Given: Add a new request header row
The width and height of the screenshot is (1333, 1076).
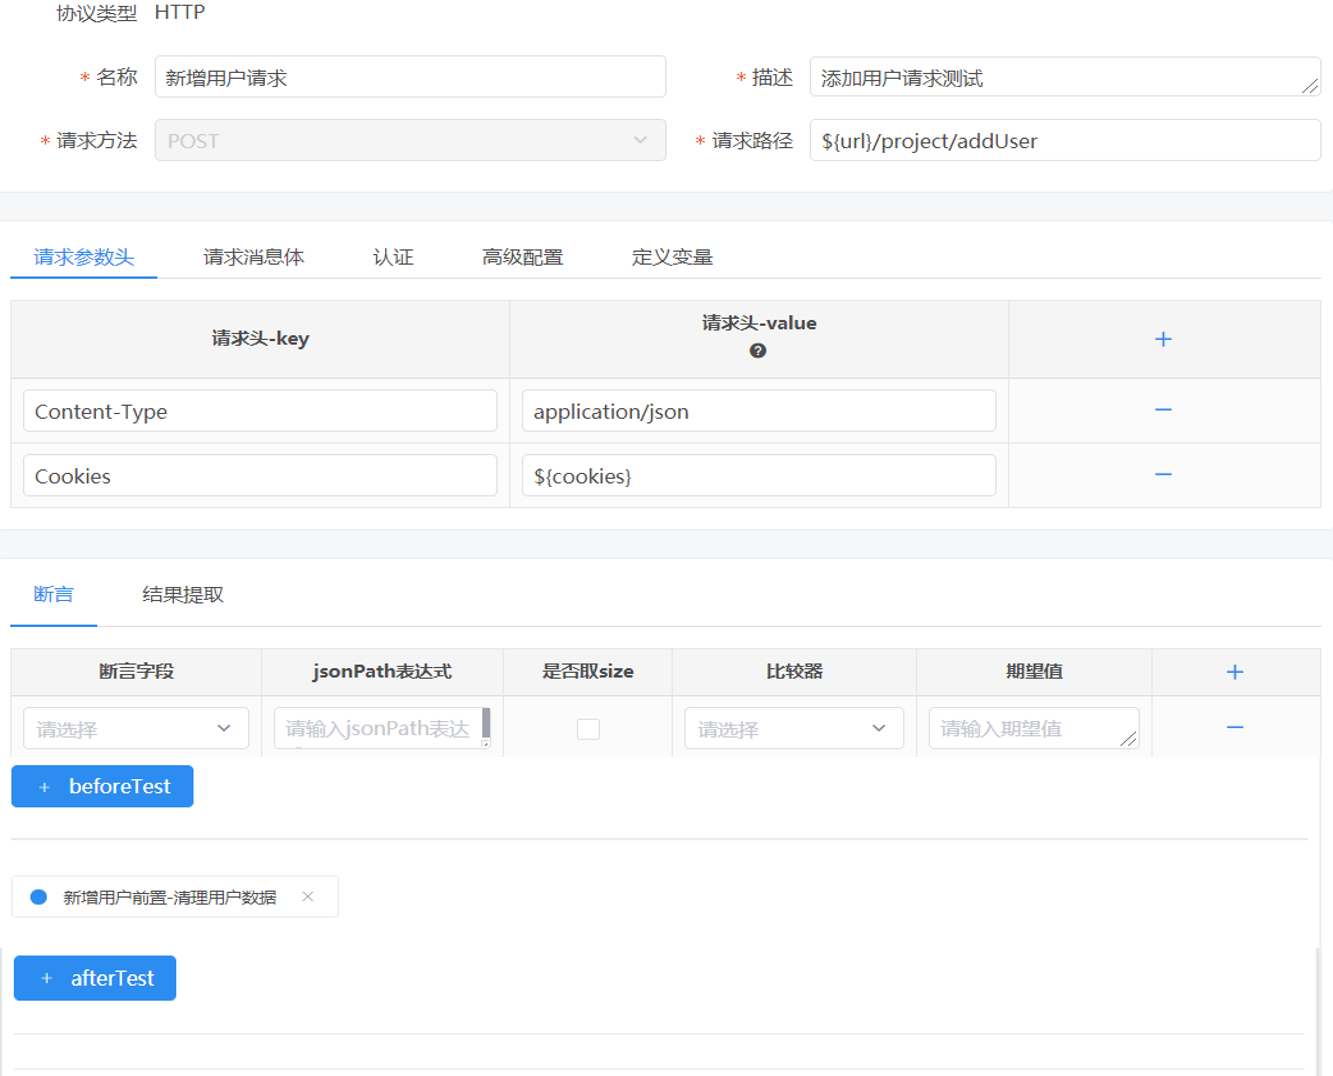Looking at the screenshot, I should (x=1163, y=339).
